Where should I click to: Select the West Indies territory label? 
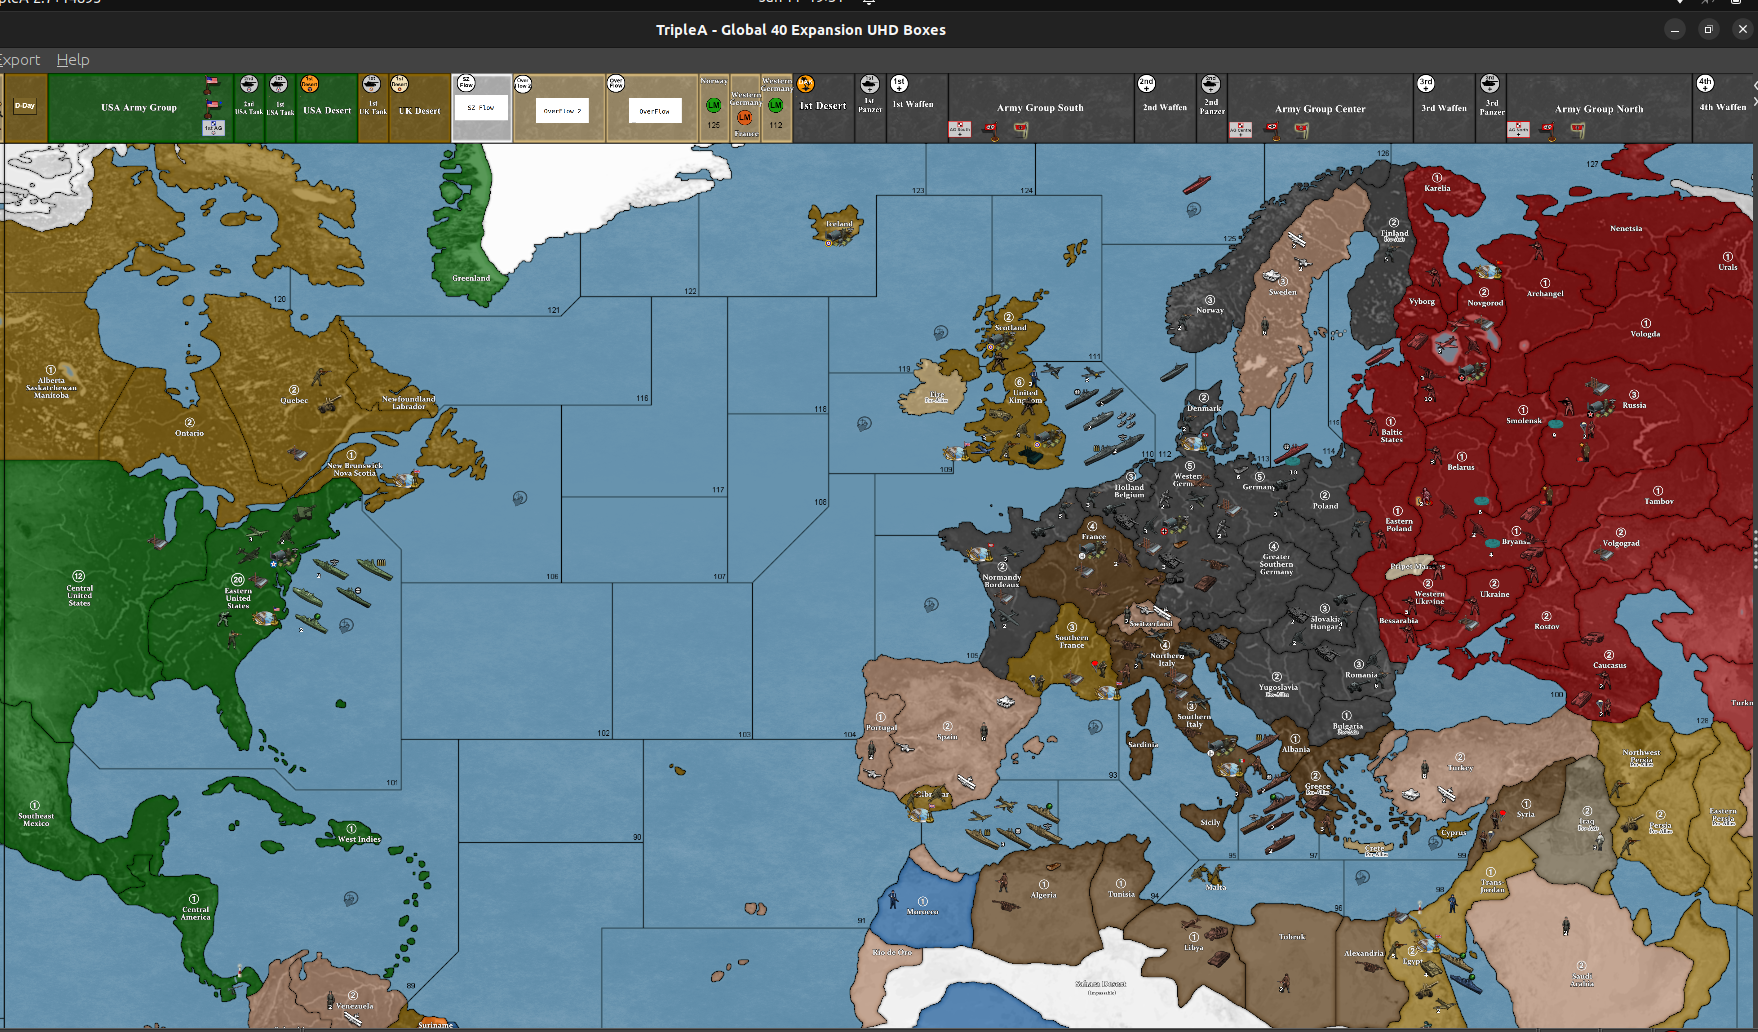[359, 839]
